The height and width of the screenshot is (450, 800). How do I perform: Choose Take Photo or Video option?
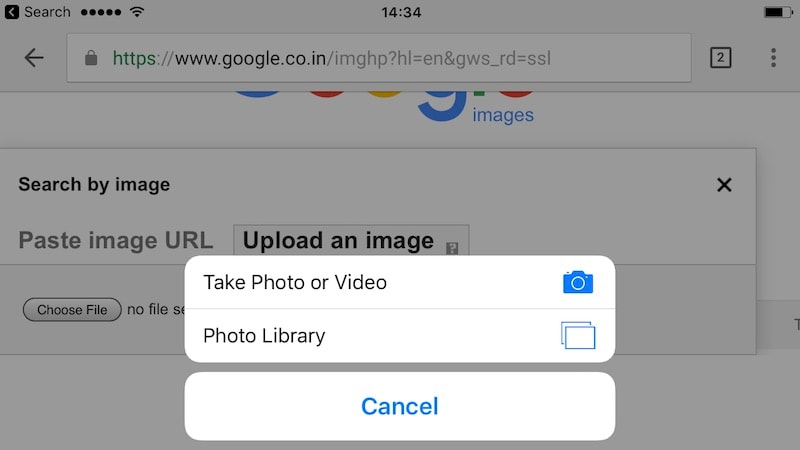[x=399, y=282]
